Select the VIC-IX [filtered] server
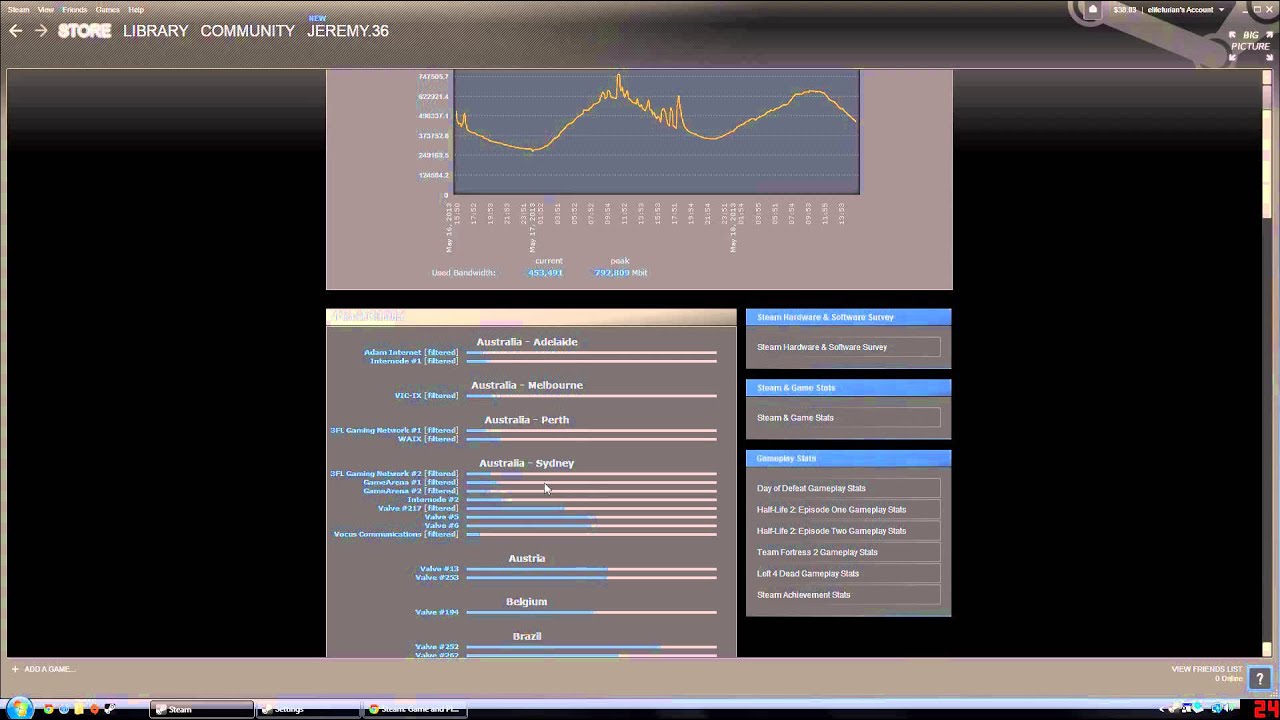 tap(426, 396)
